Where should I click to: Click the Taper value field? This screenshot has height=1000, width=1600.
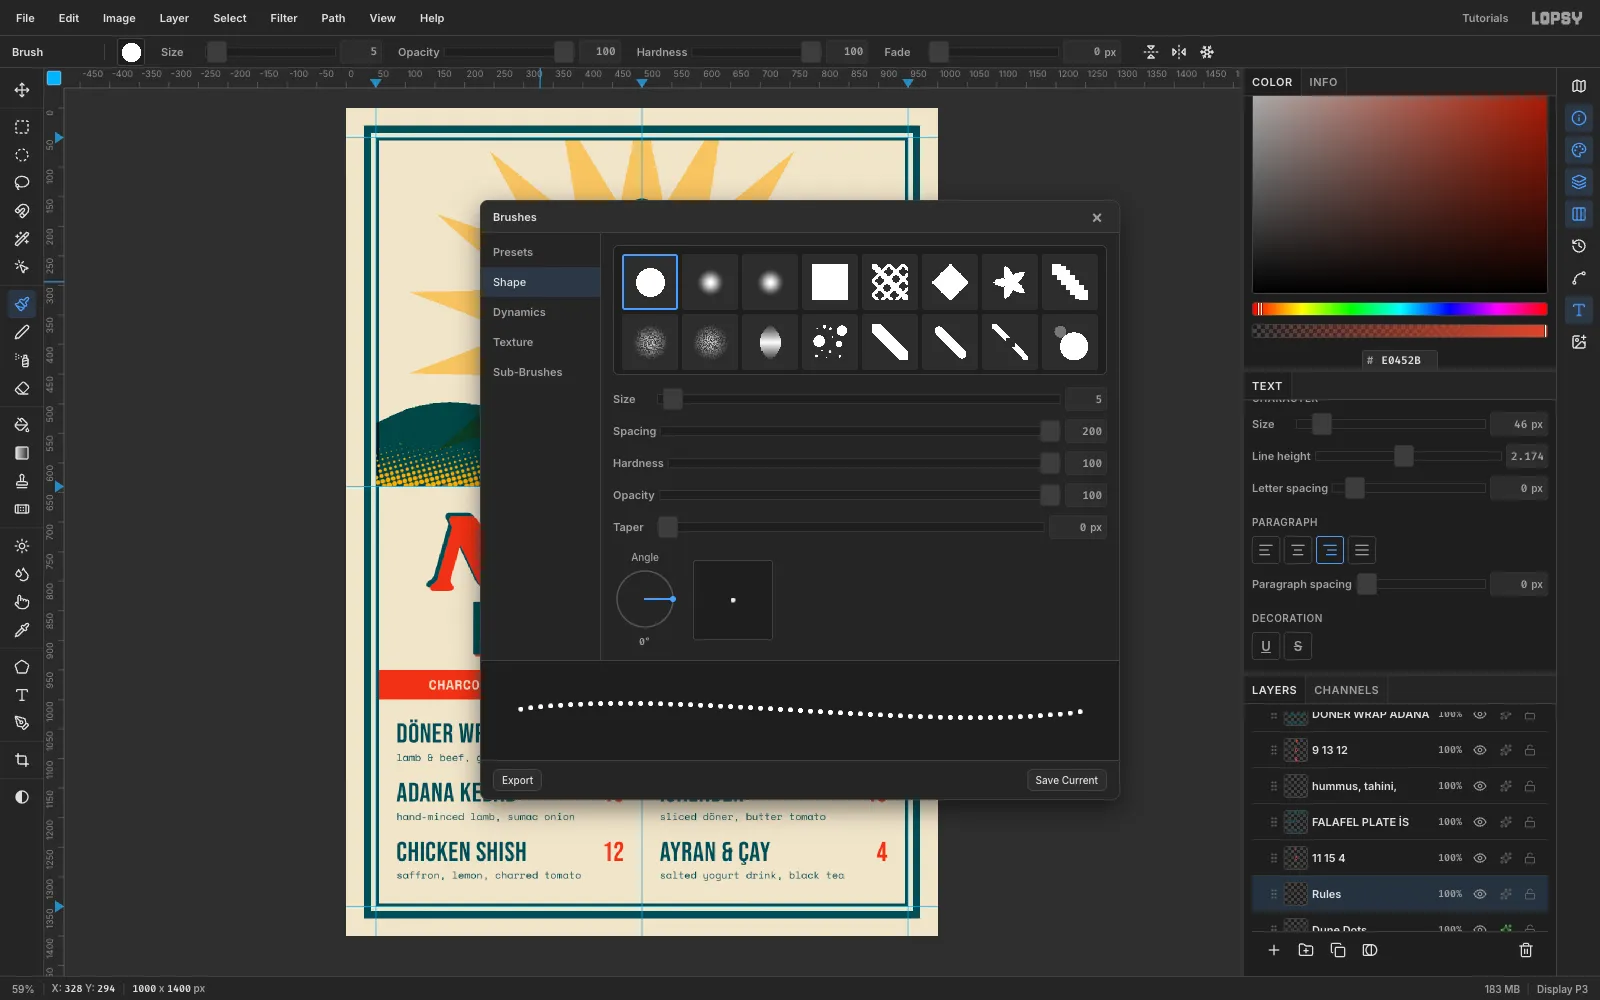click(1078, 527)
